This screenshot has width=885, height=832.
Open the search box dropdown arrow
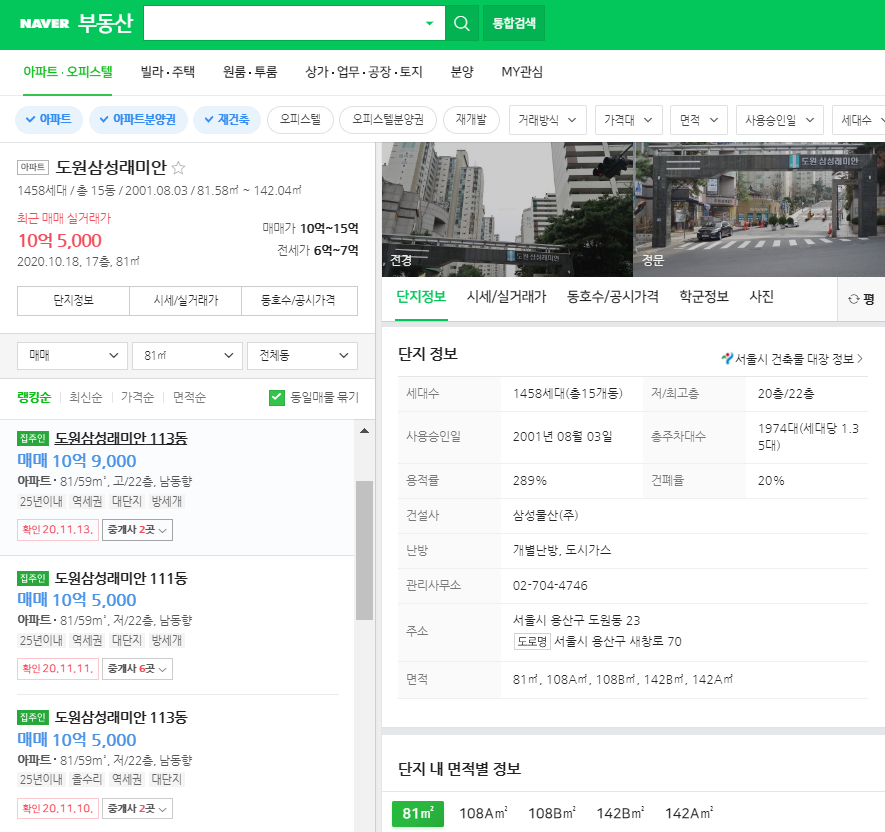tap(430, 23)
